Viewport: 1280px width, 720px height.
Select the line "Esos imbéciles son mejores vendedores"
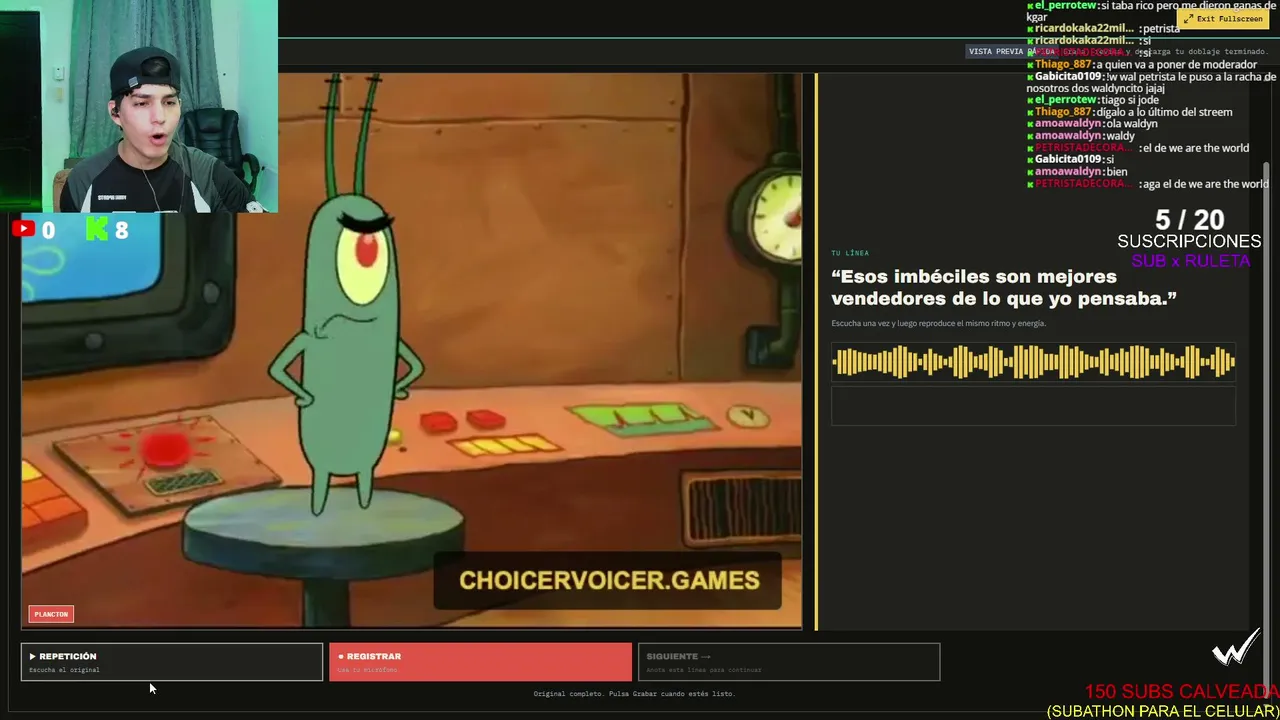1003,287
